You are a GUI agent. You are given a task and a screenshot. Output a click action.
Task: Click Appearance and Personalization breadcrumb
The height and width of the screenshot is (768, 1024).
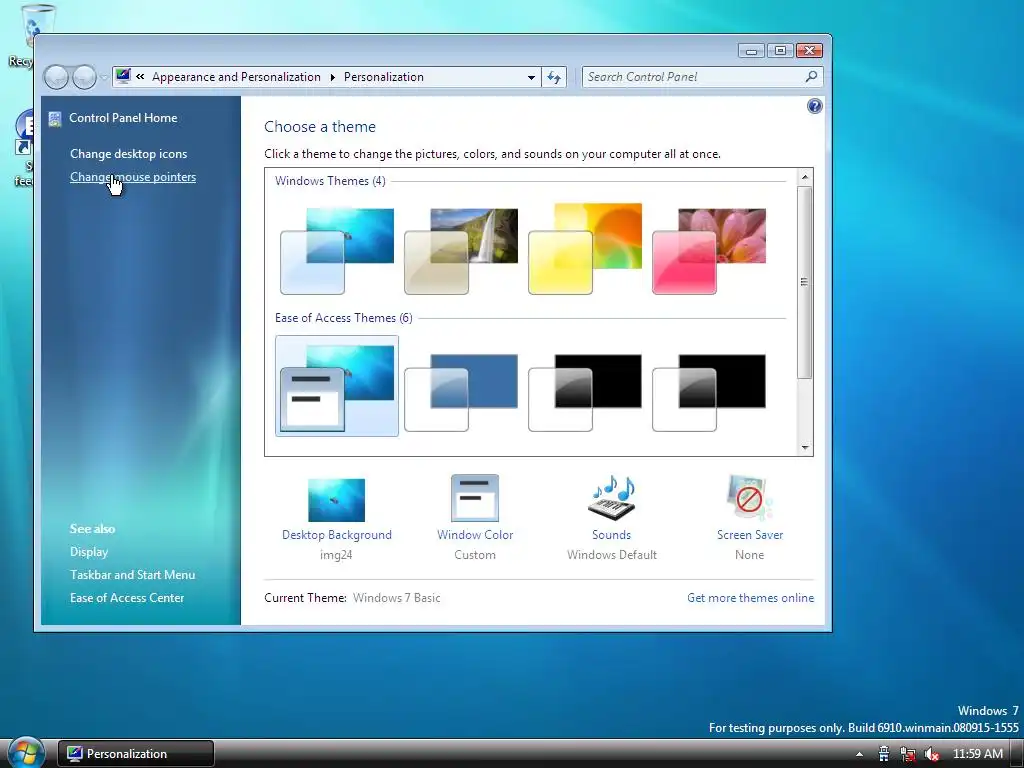(x=236, y=77)
